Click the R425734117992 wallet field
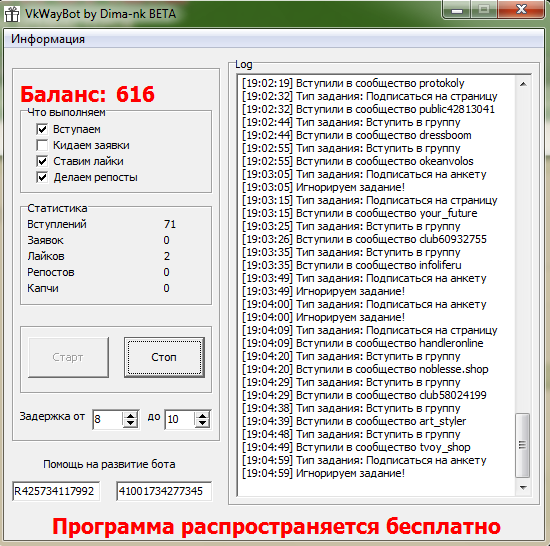 56,491
